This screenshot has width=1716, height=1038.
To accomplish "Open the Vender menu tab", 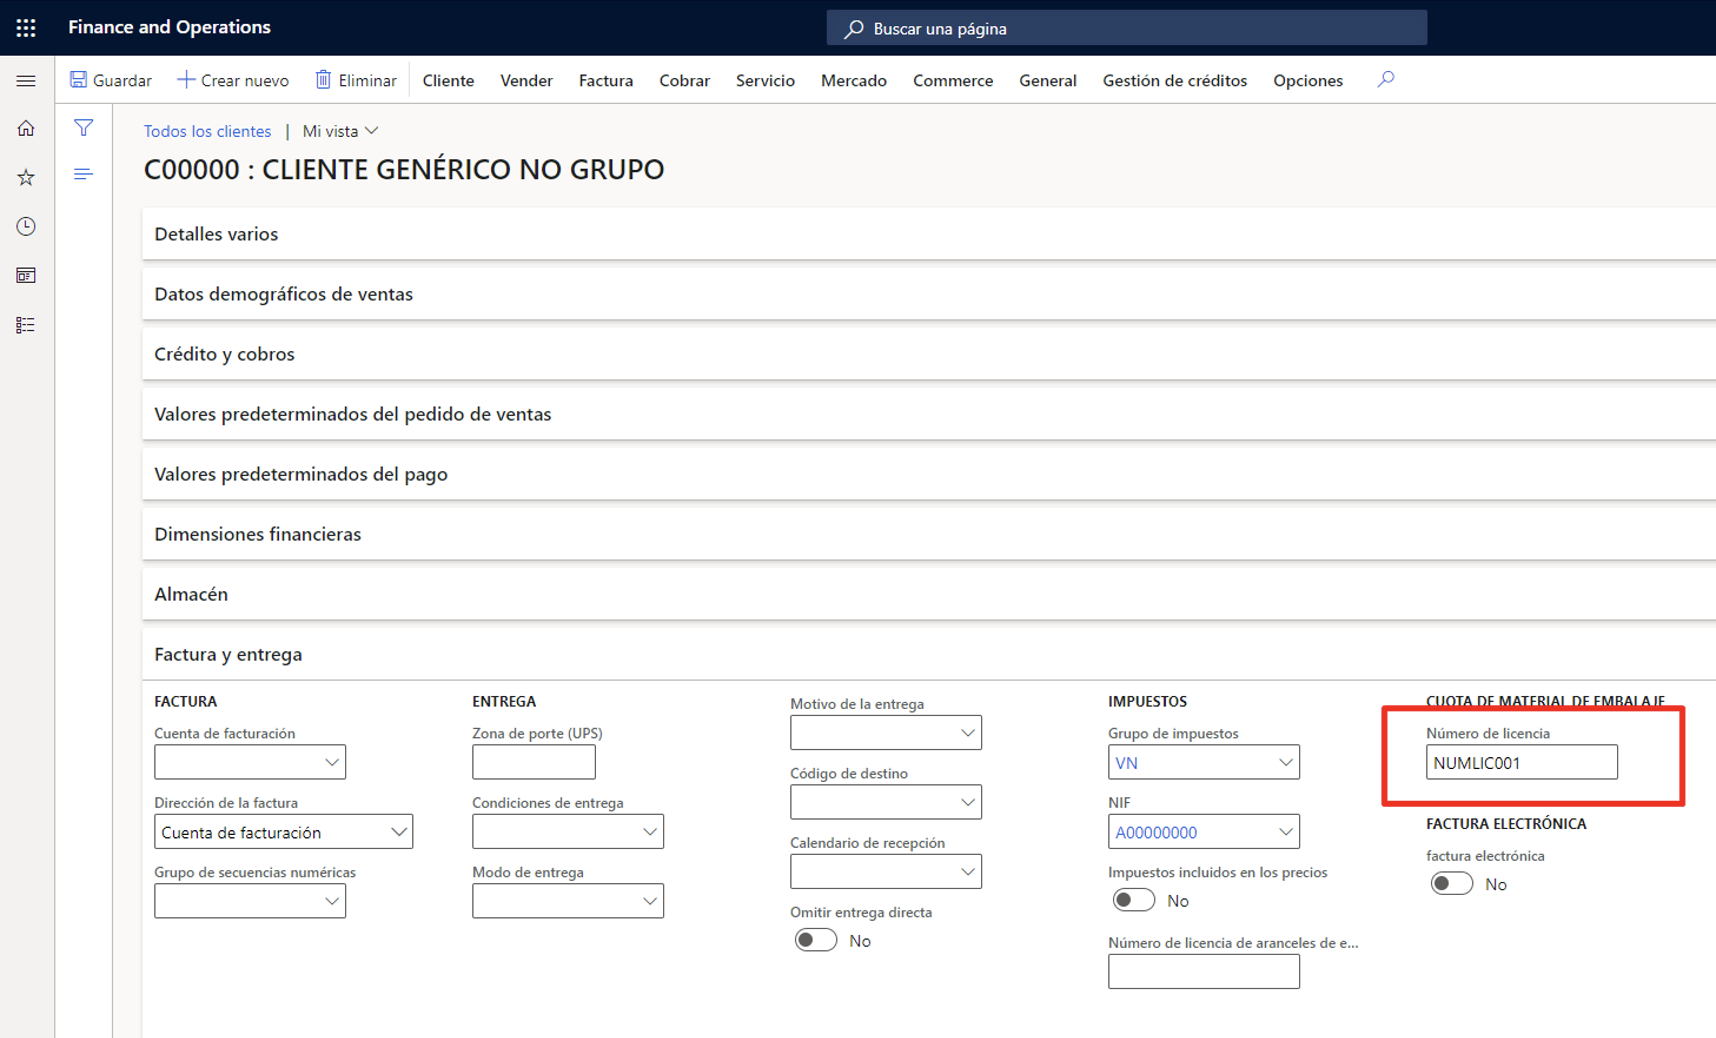I will tap(526, 80).
